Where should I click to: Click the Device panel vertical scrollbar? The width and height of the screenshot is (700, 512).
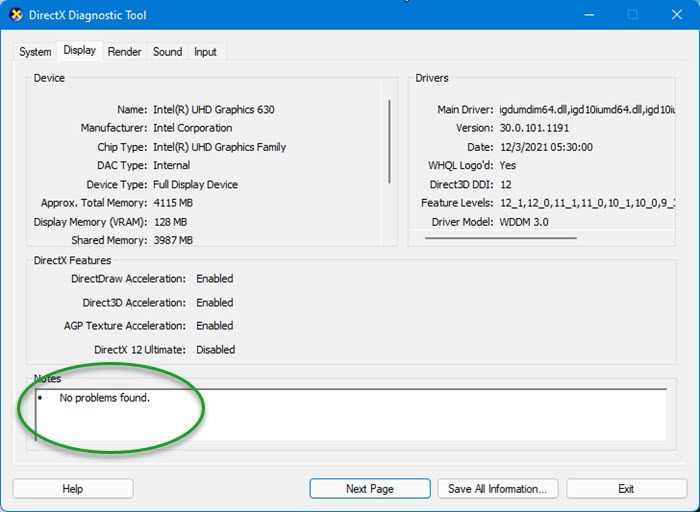pos(389,142)
